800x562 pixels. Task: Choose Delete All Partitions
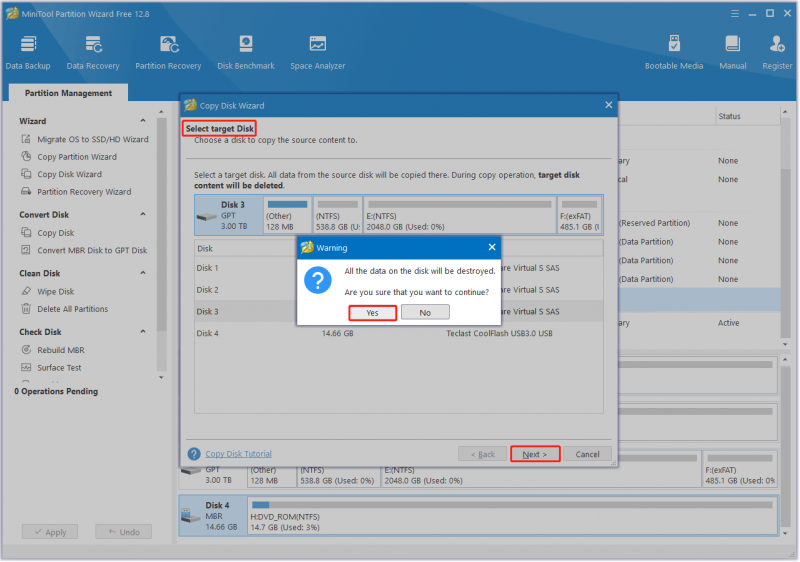[72, 309]
